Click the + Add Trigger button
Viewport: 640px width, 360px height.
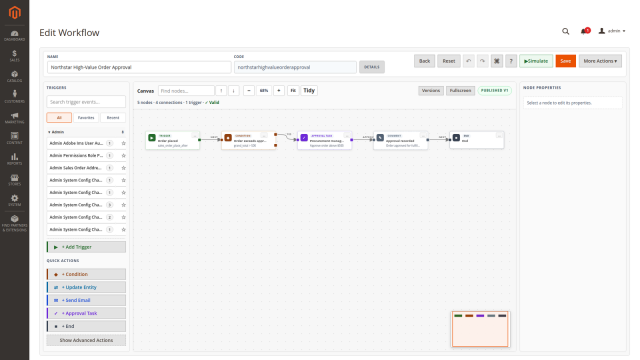click(x=86, y=247)
